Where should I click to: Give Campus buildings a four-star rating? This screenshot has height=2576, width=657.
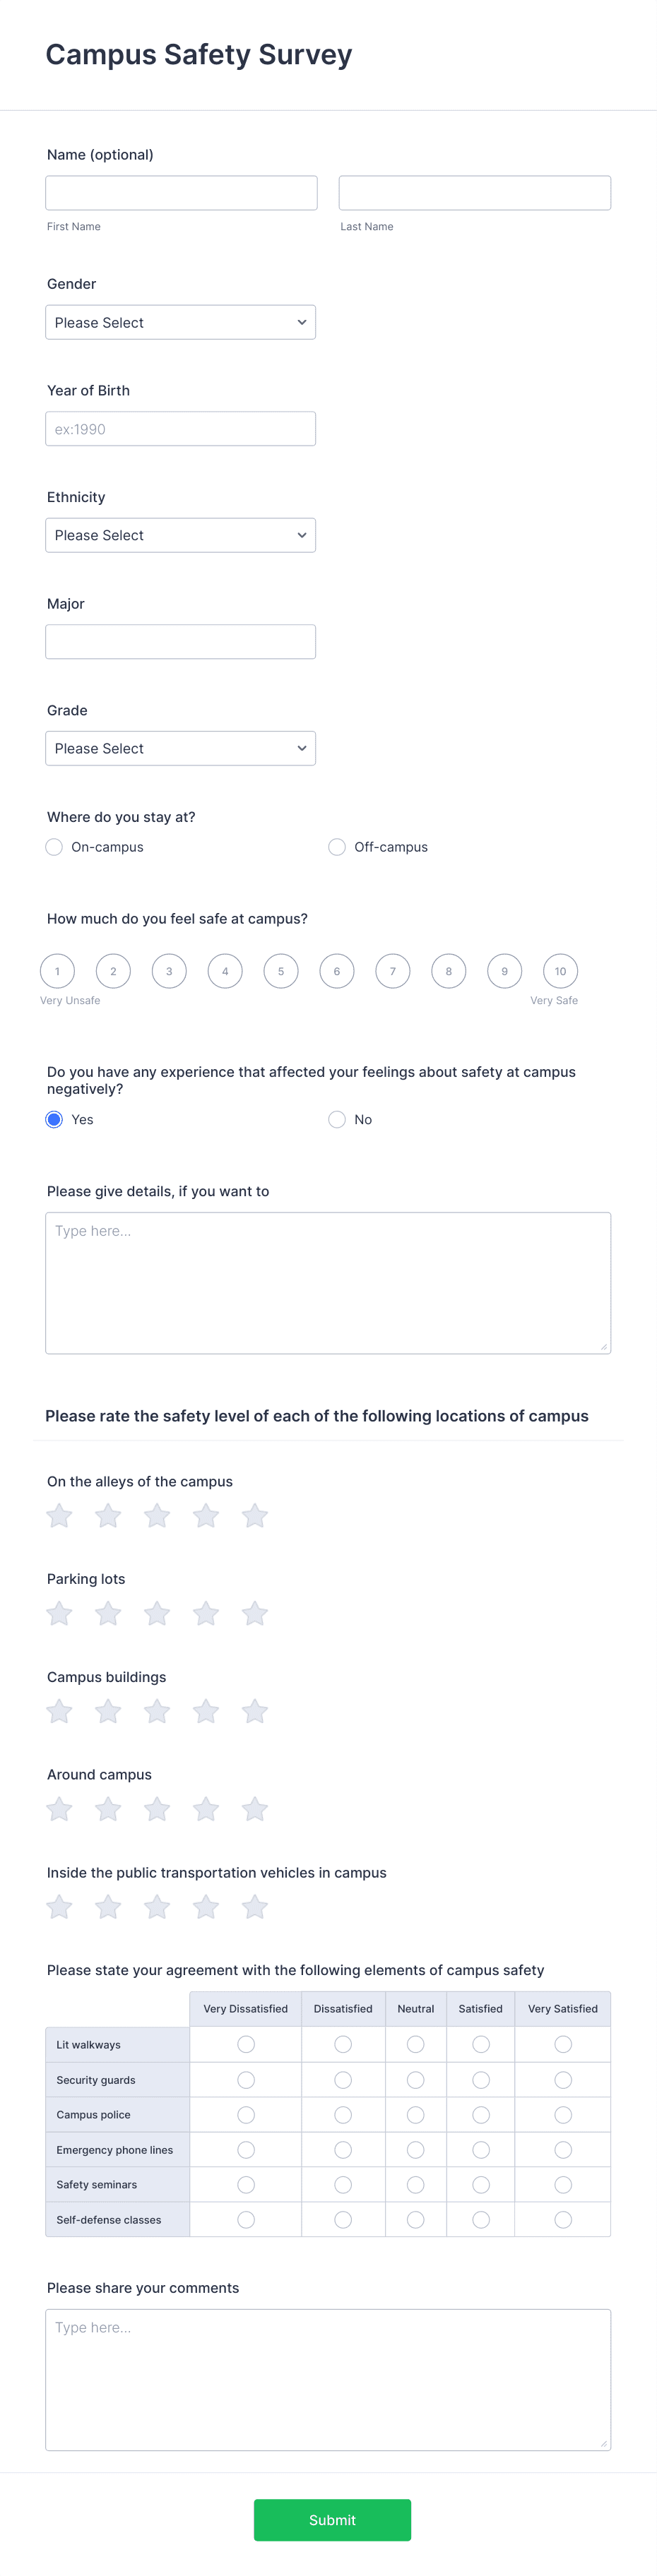(x=205, y=1711)
